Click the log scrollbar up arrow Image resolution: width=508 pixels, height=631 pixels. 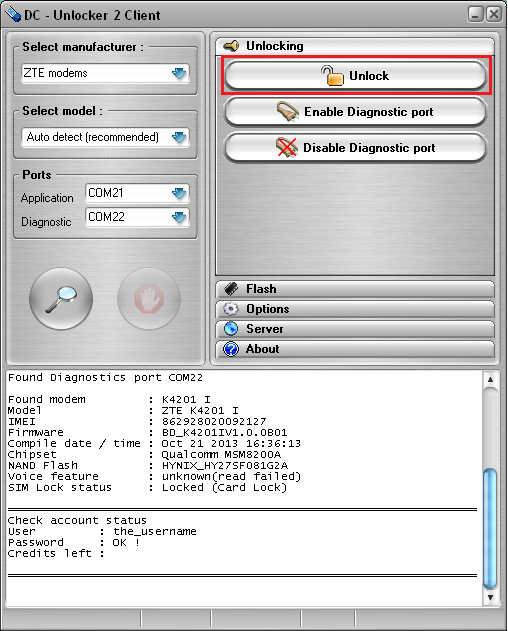[490, 379]
